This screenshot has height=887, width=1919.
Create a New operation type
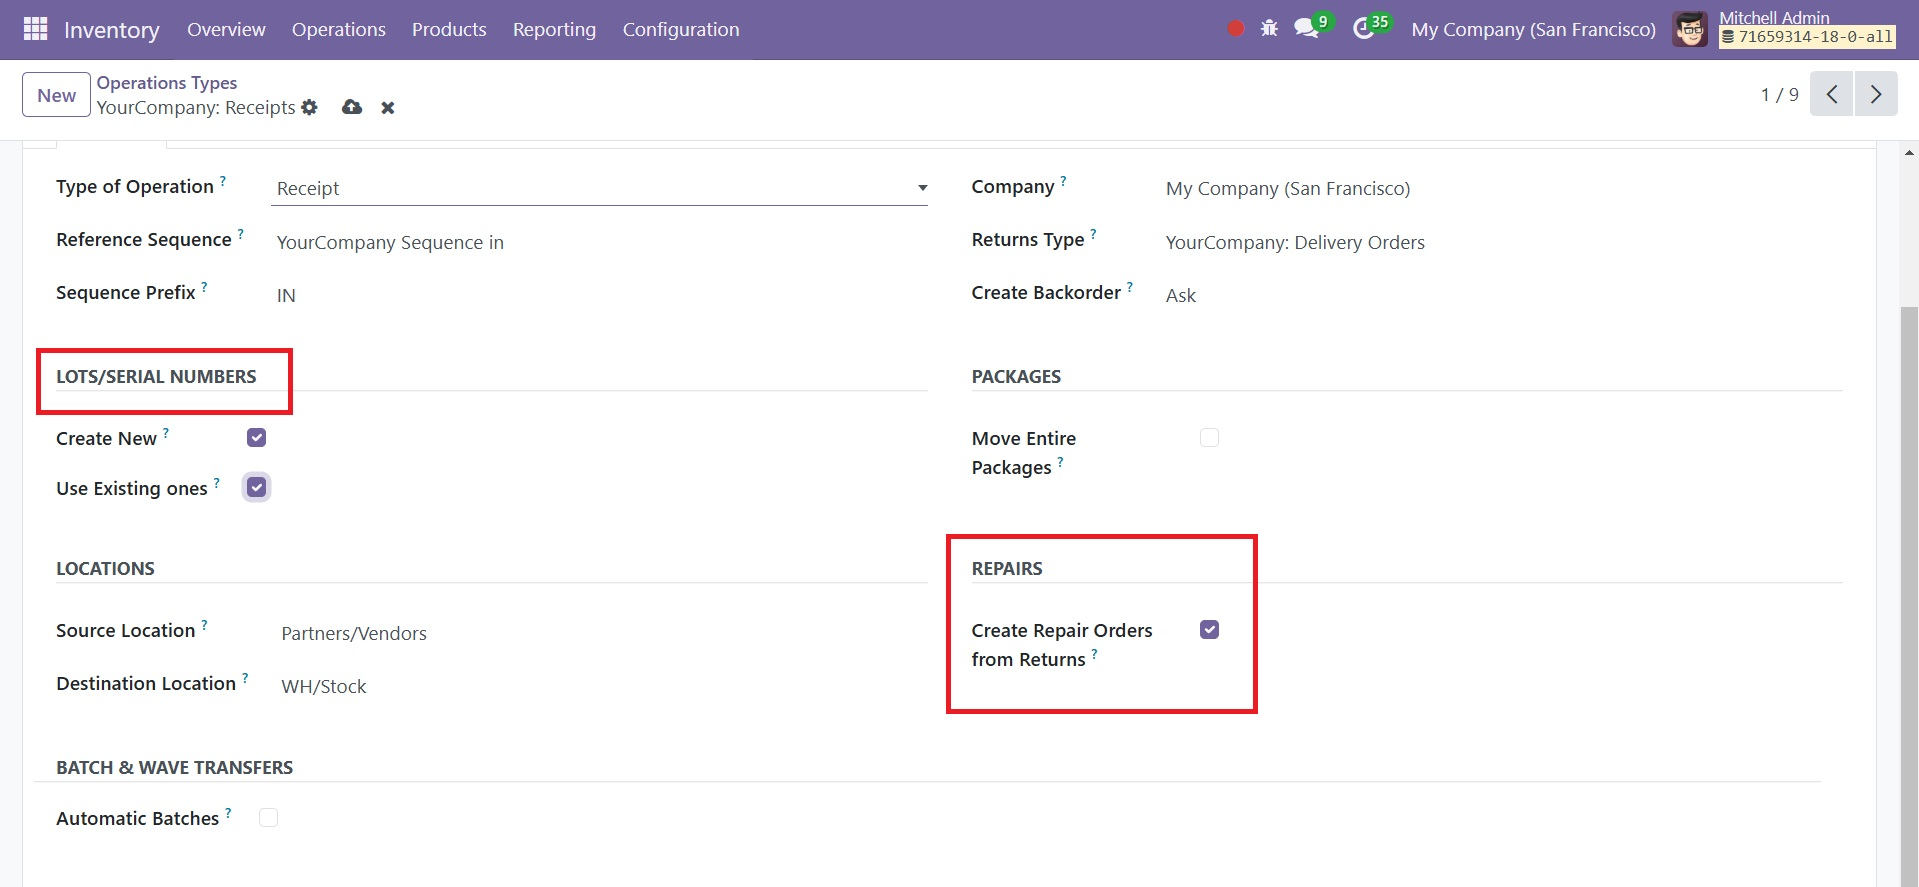[56, 95]
